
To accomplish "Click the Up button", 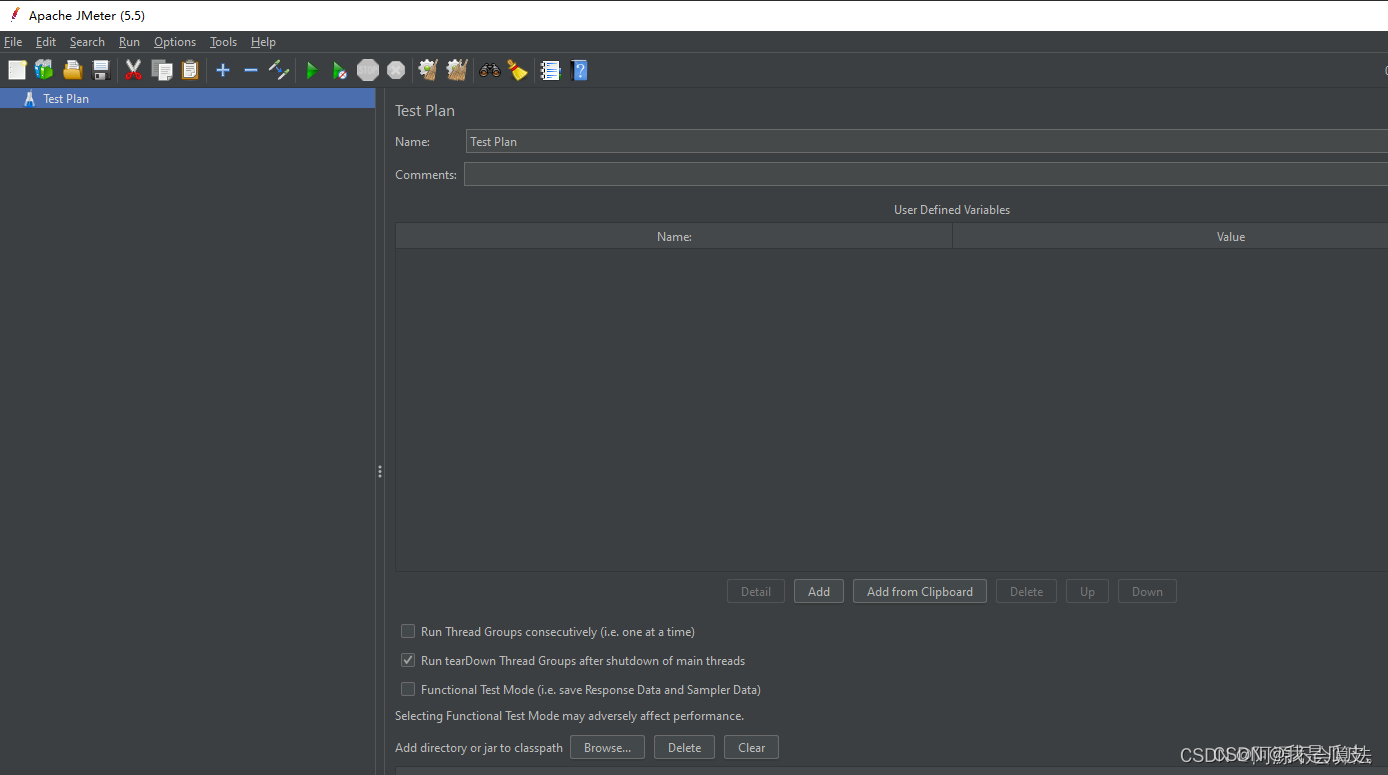I will point(1087,591).
